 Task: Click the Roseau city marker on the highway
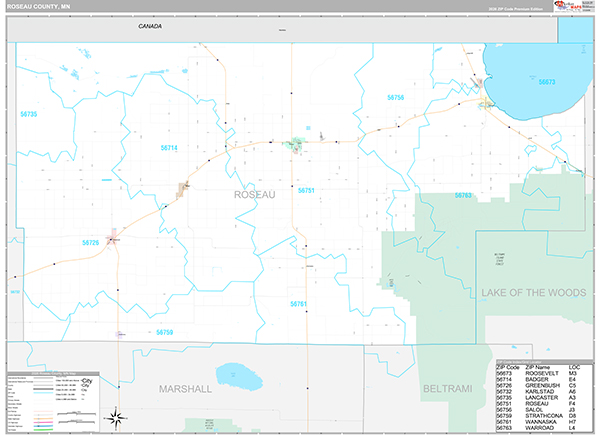pyautogui.click(x=296, y=144)
